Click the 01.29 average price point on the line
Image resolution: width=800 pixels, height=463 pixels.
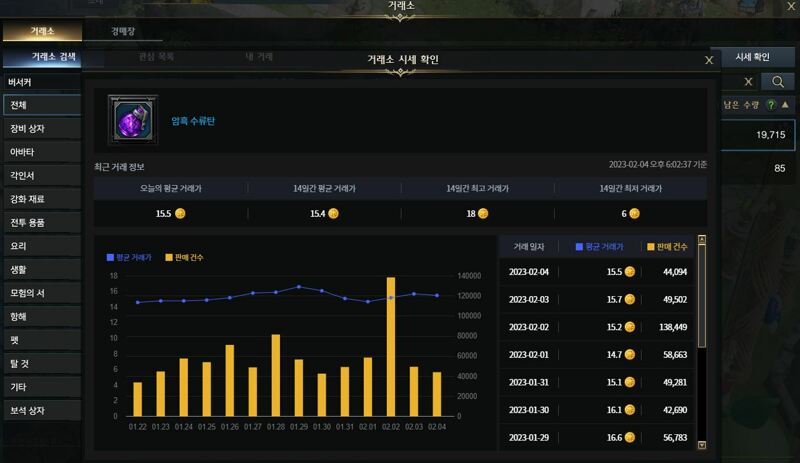(x=299, y=287)
